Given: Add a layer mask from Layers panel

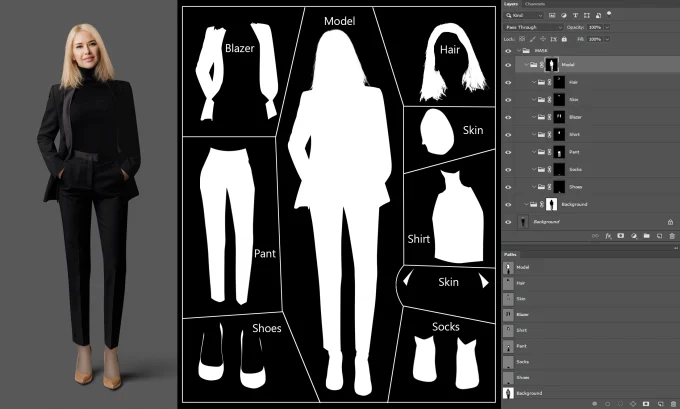Looking at the screenshot, I should point(621,236).
